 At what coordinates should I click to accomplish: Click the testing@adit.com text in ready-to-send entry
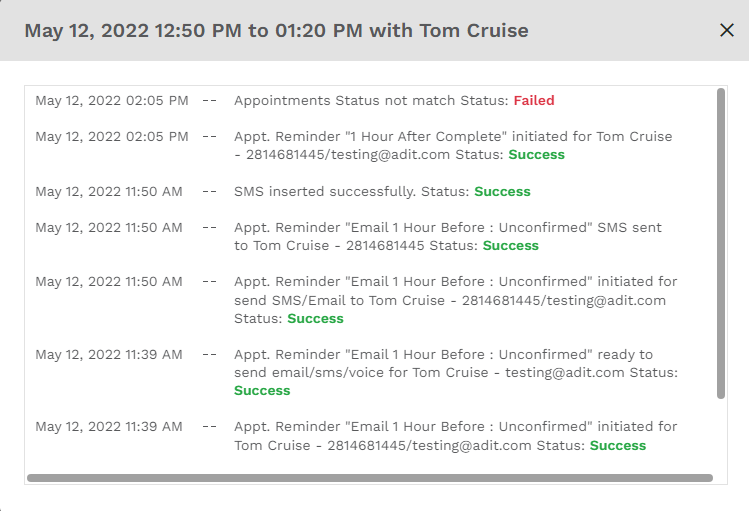565,373
